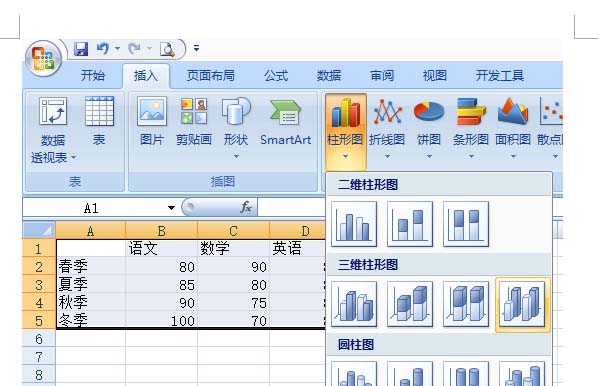610x386 pixels.
Task: Click the Office button orb
Action: tap(43, 58)
